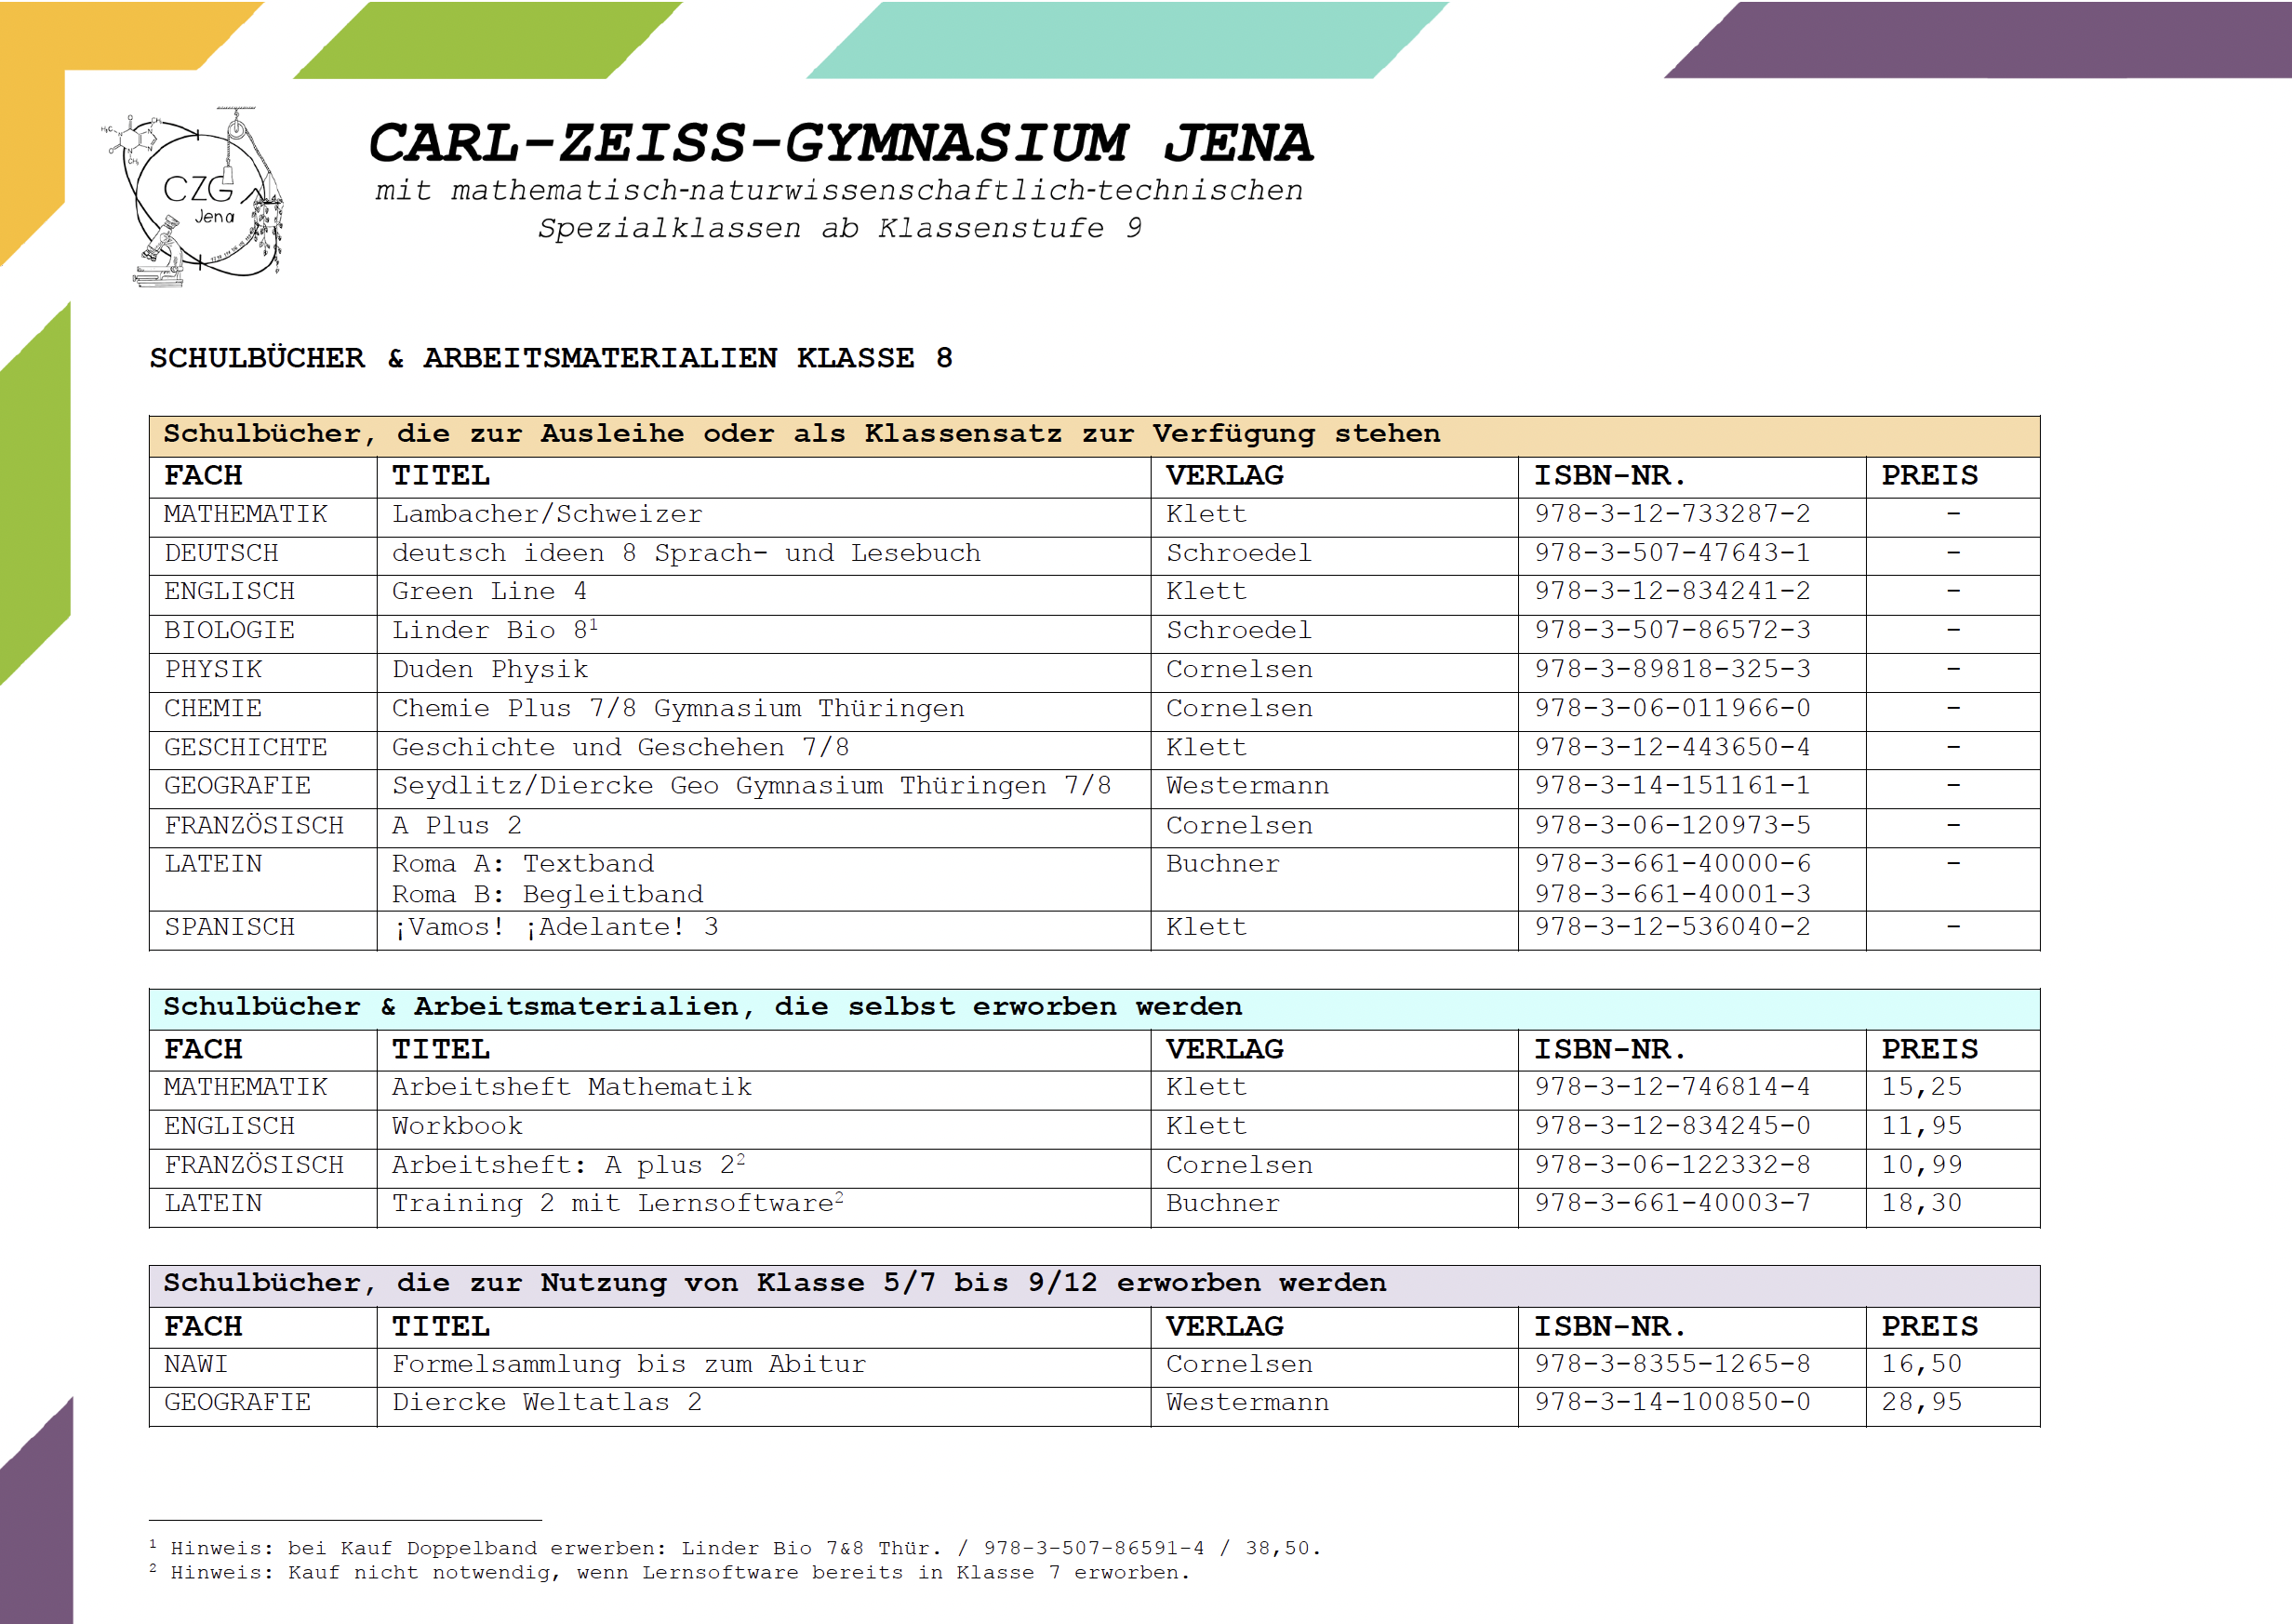Click the CZG Jena school logo
Image resolution: width=2292 pixels, height=1624 pixels.
click(x=192, y=197)
